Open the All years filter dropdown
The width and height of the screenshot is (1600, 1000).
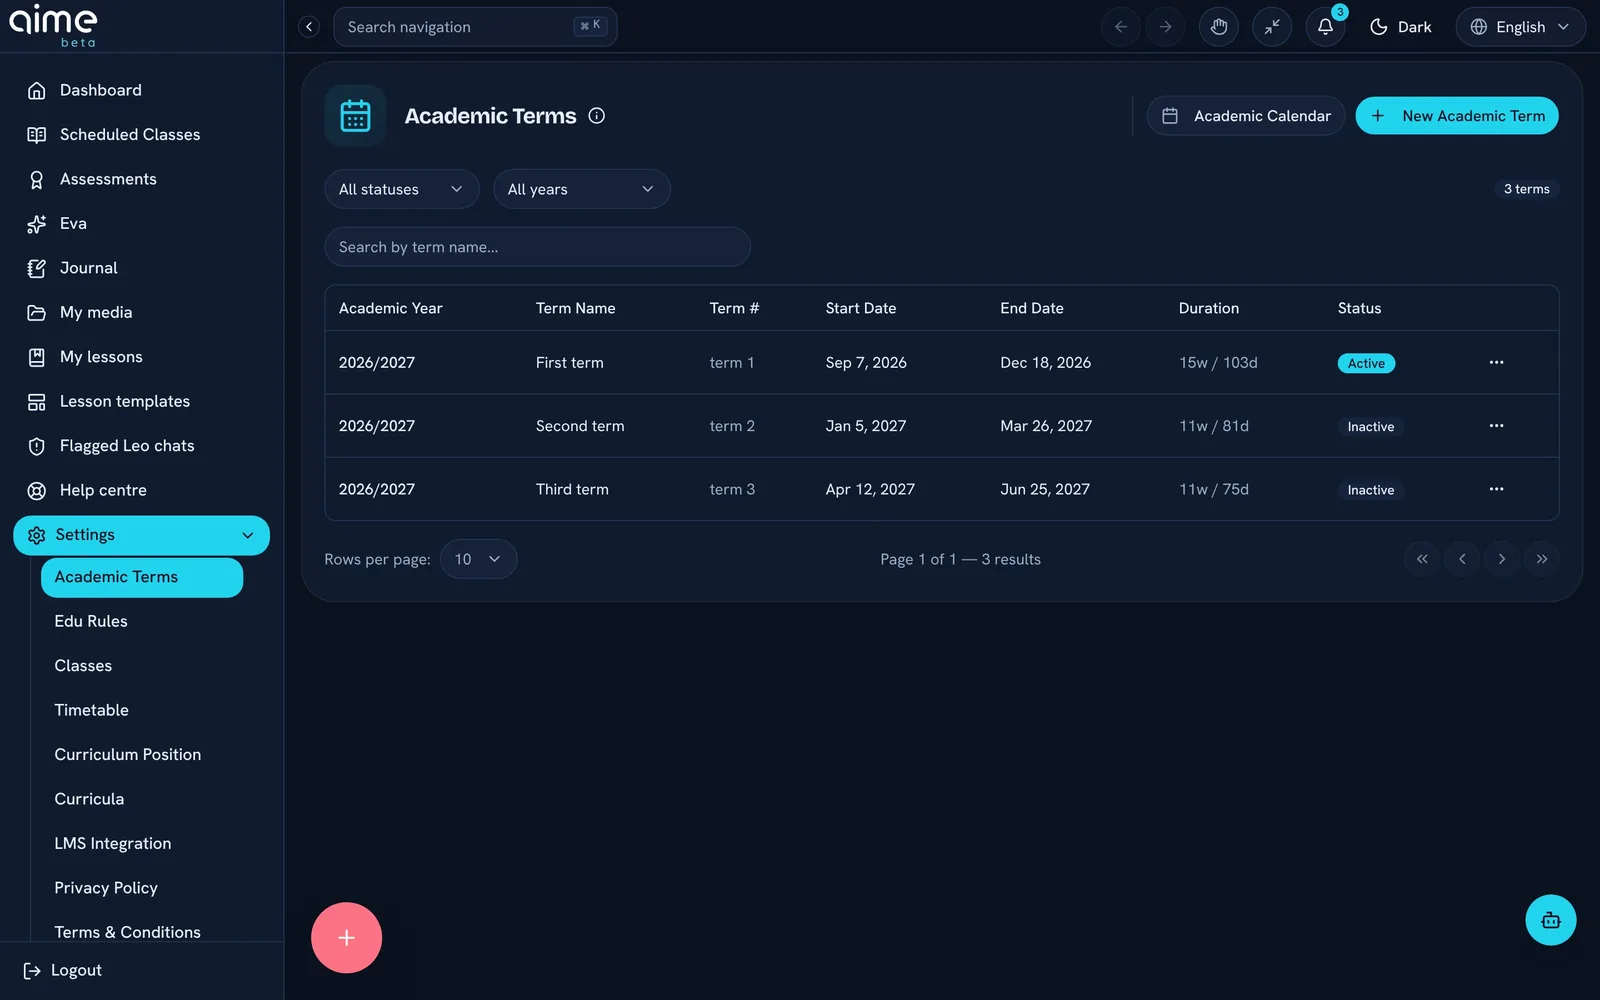[x=582, y=189]
